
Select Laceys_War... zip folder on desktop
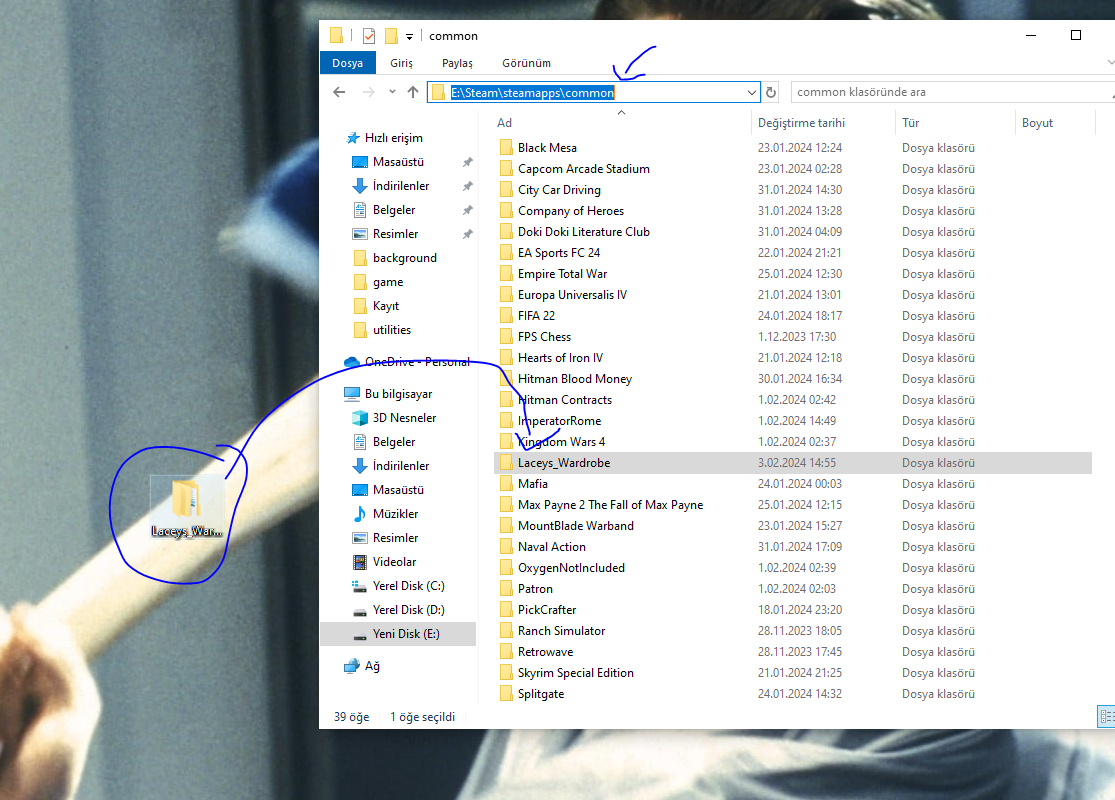tap(186, 508)
